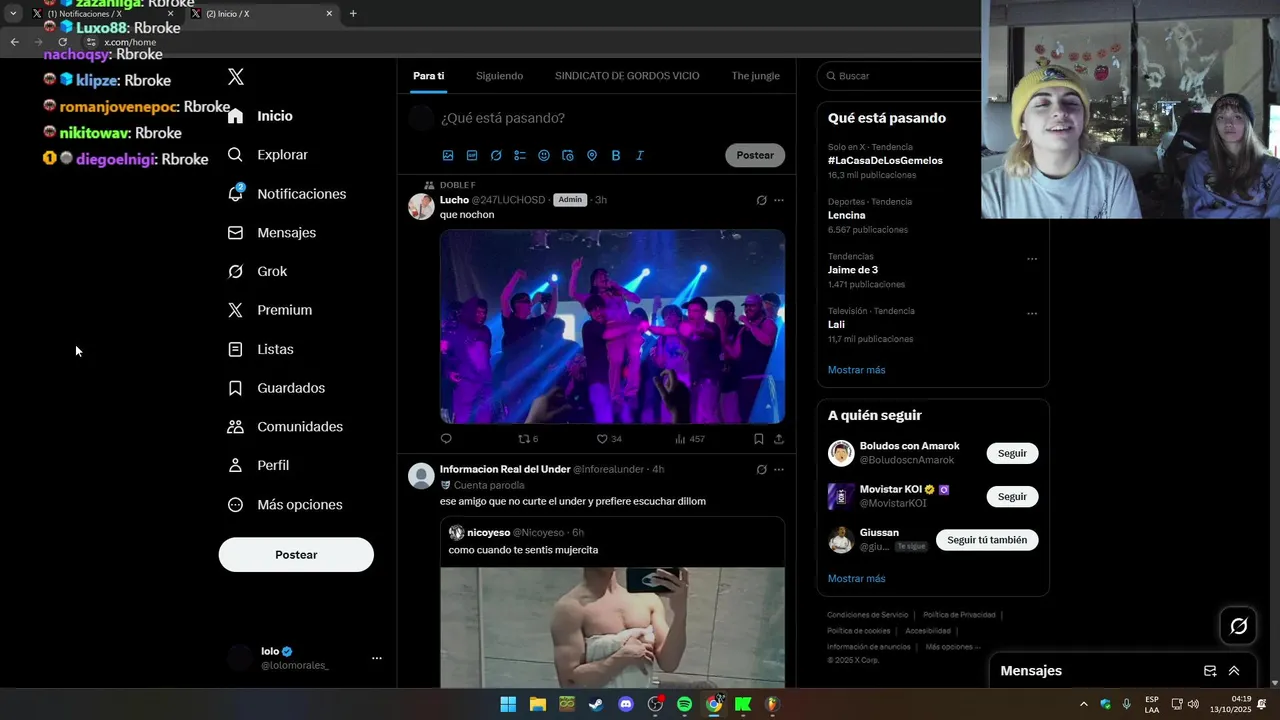Add a poll to post

click(x=520, y=156)
